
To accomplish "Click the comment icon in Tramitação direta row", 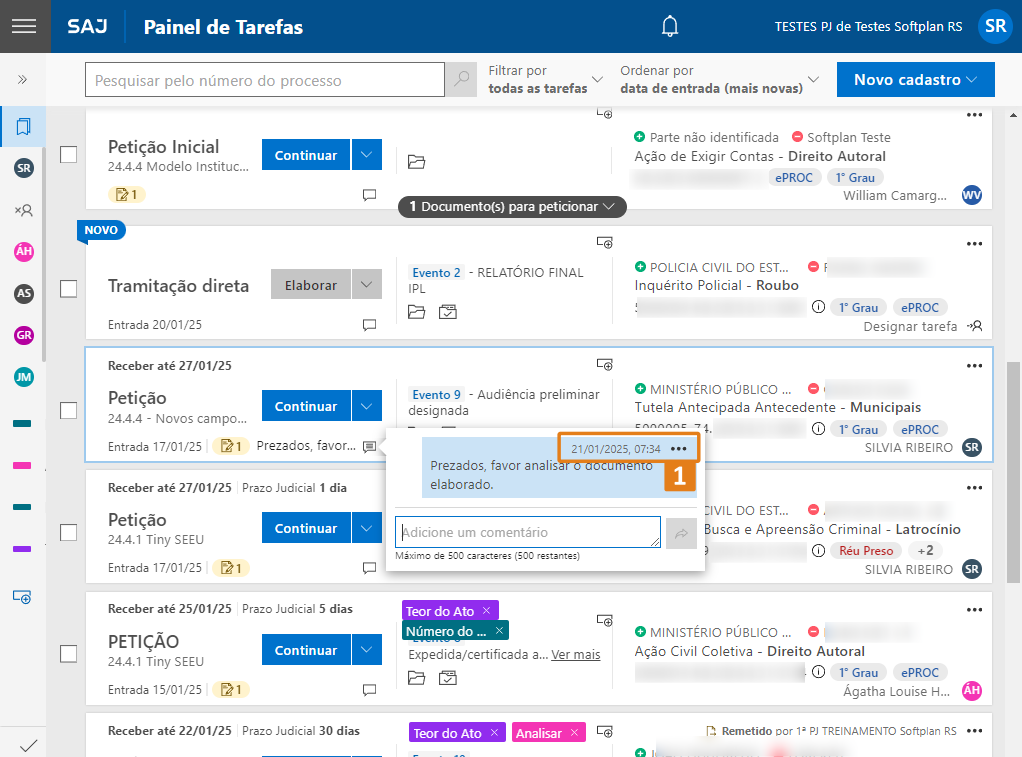I will click(369, 325).
